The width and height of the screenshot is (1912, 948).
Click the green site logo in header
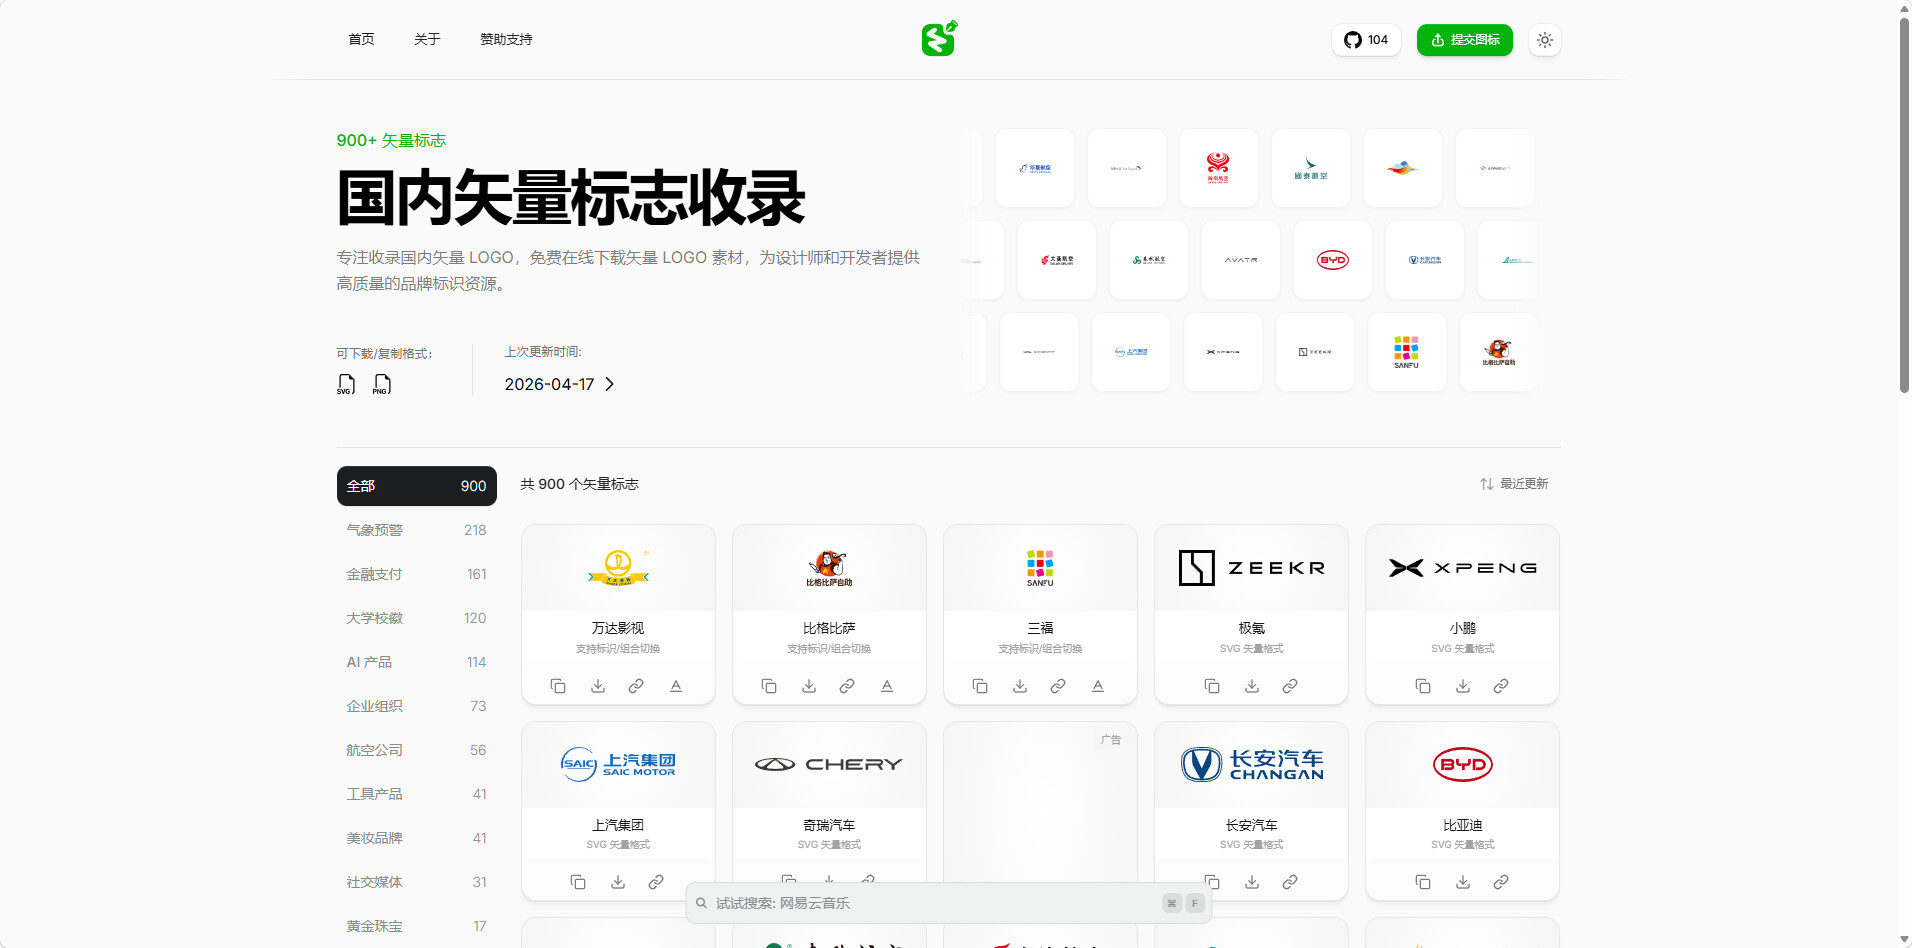[x=939, y=39]
